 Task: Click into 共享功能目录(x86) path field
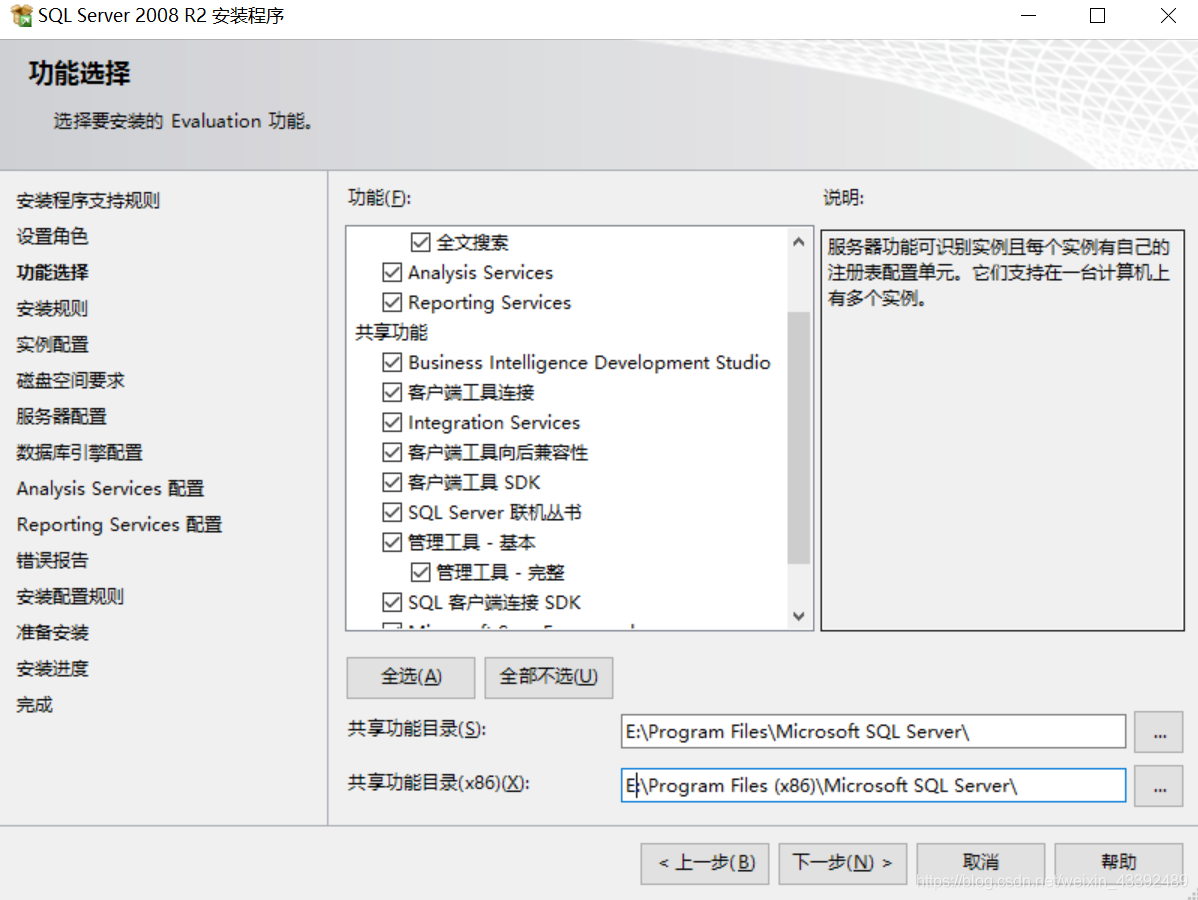tap(873, 785)
